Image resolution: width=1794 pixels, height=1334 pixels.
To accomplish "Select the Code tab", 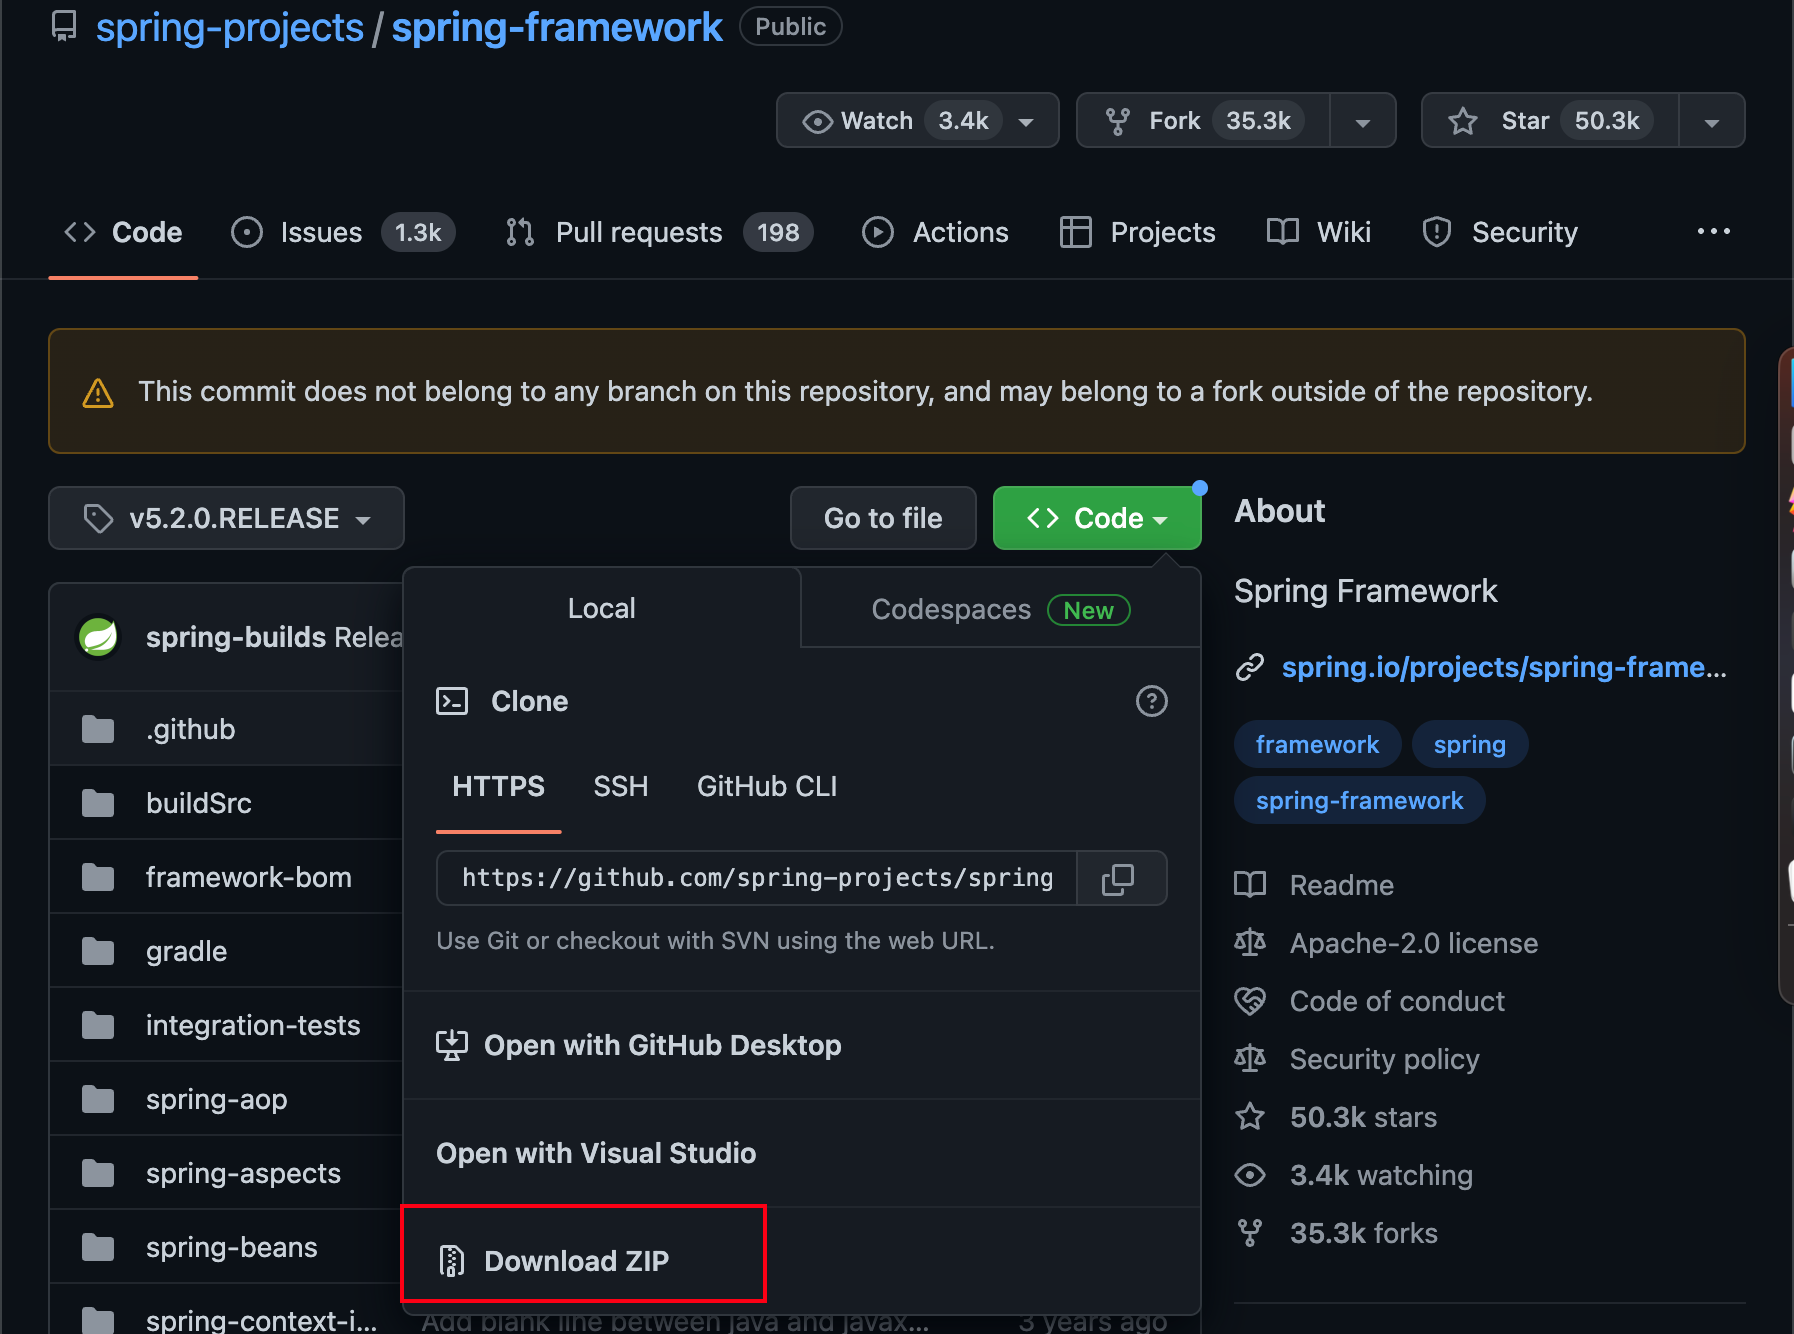I will [123, 232].
